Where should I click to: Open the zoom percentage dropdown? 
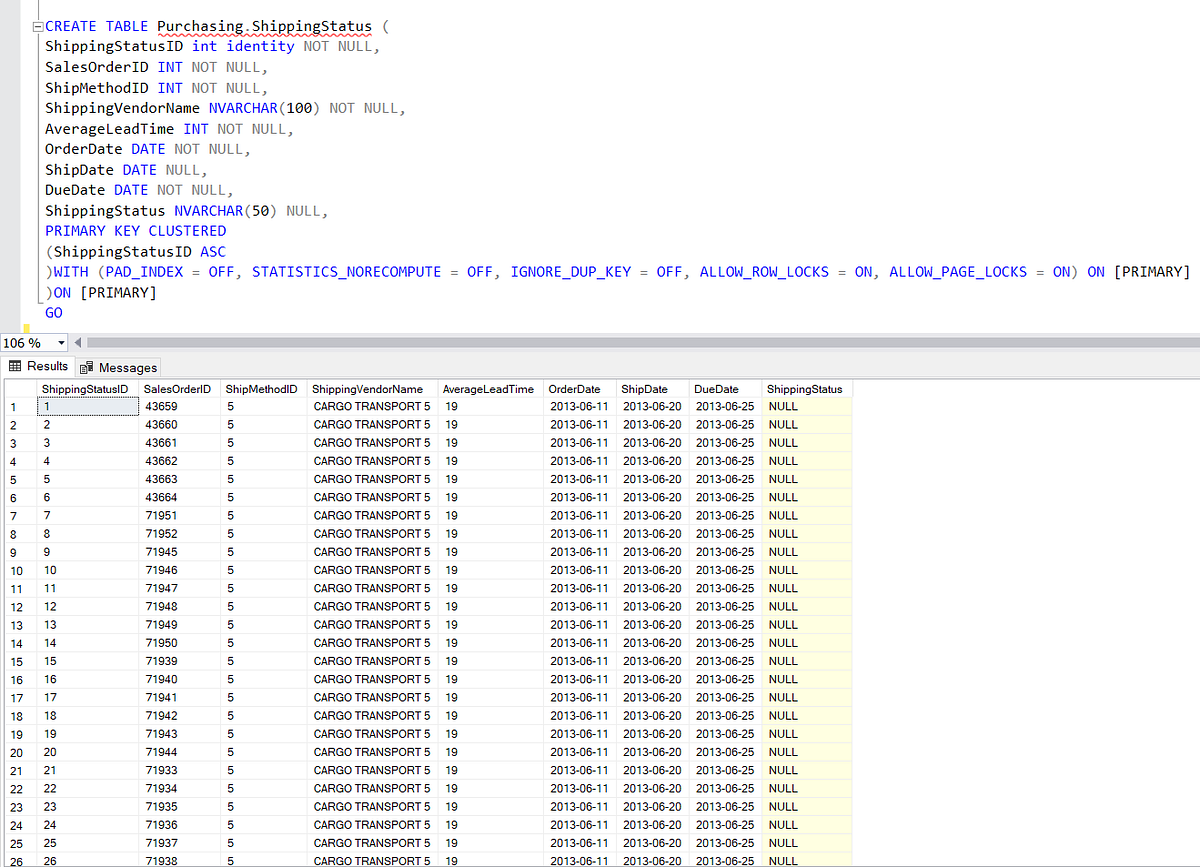pos(59,343)
